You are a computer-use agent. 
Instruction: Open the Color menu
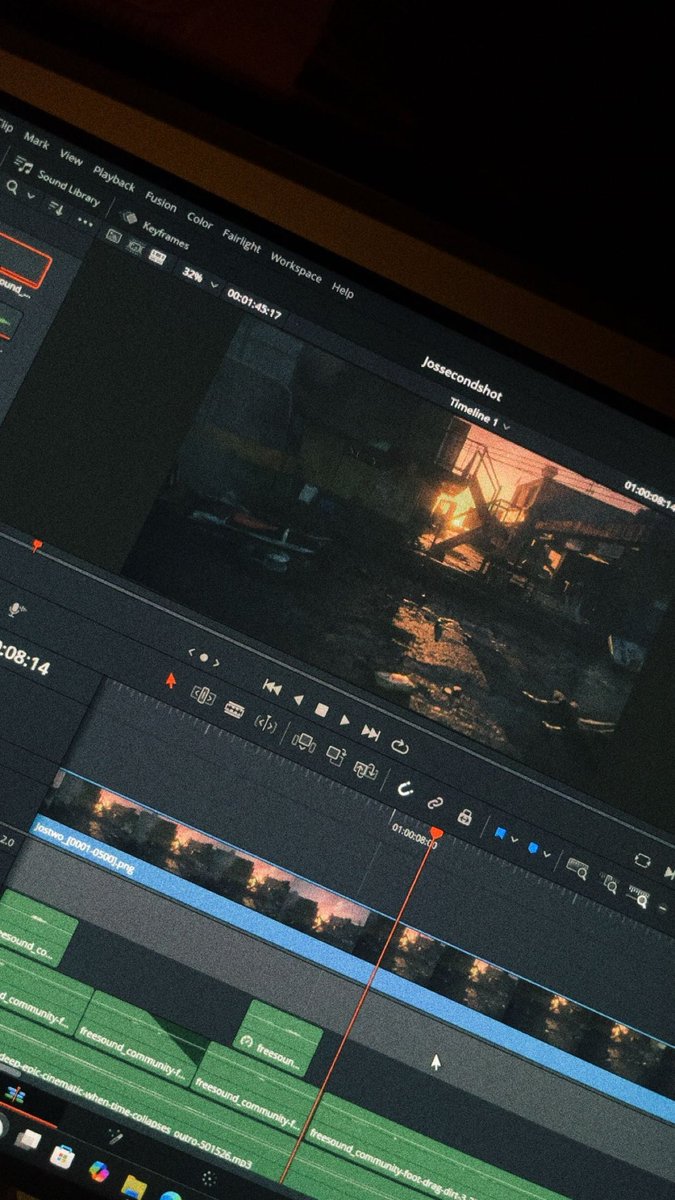pyautogui.click(x=200, y=220)
